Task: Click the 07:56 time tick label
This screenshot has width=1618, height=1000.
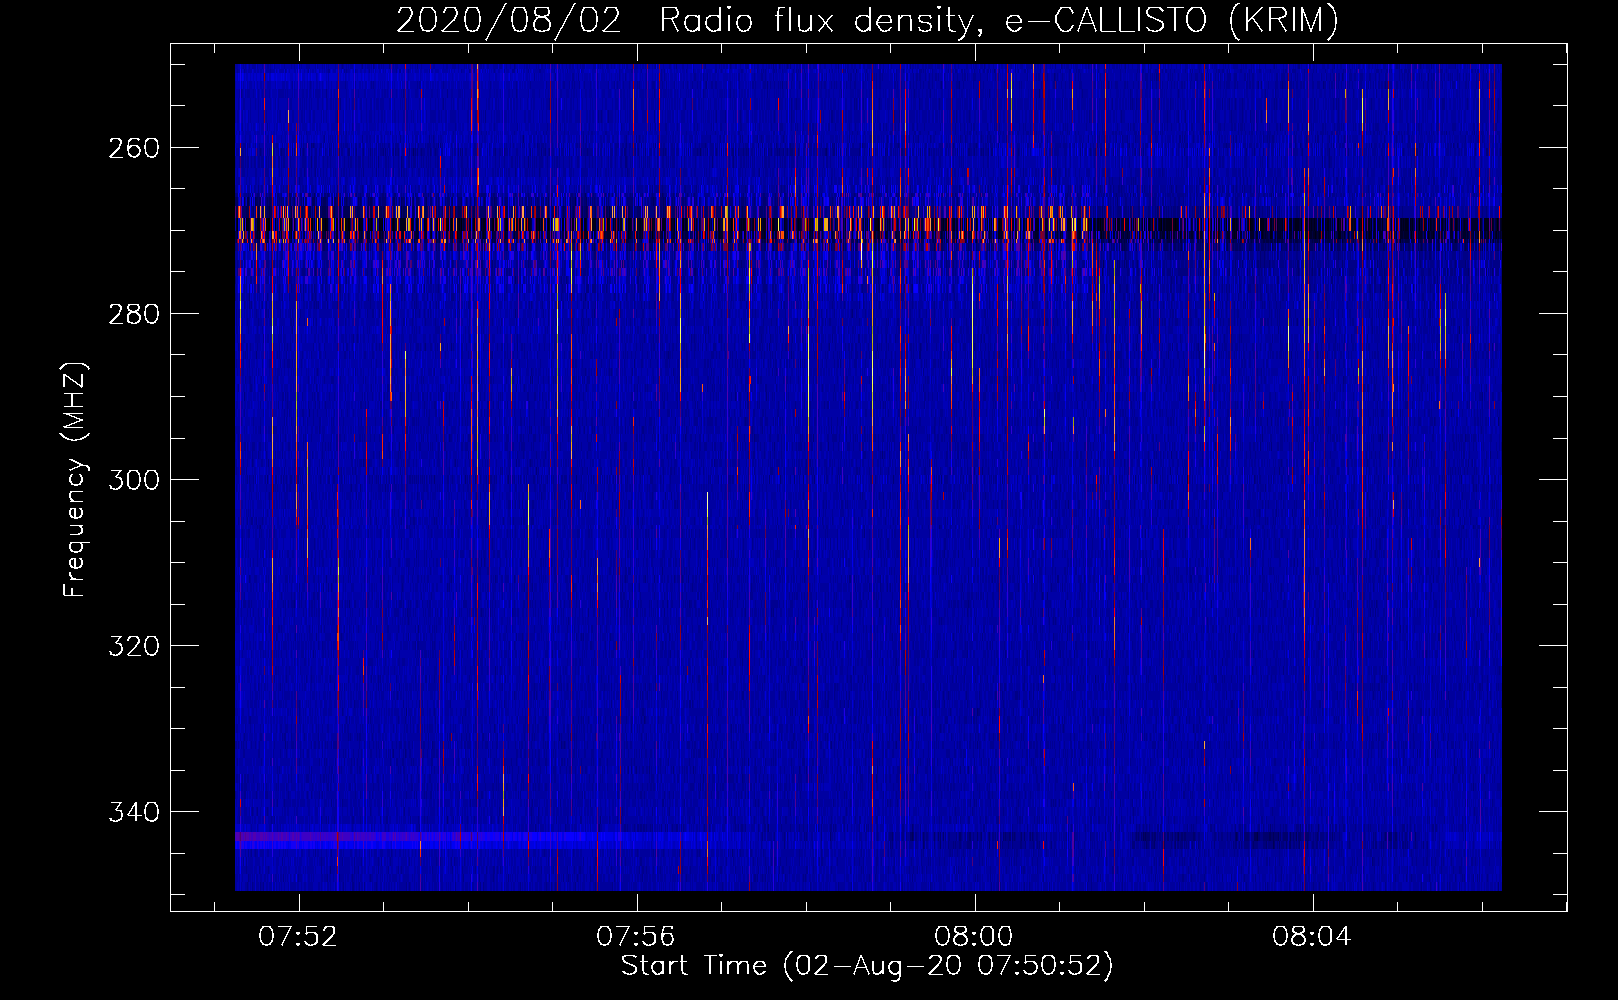Action: [636, 937]
